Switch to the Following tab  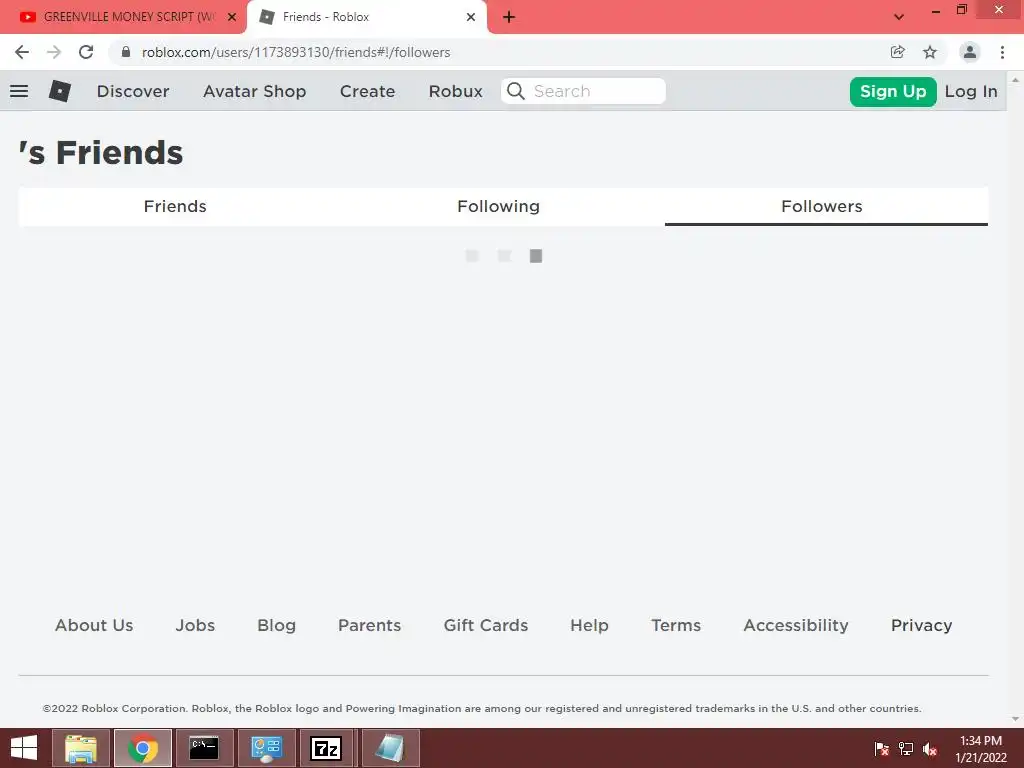[x=498, y=206]
